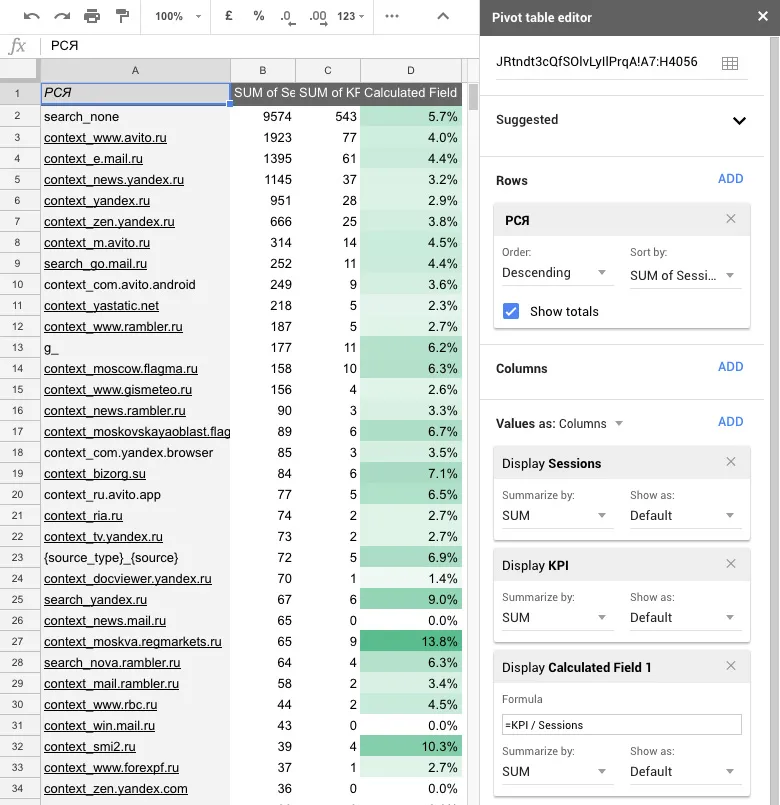Viewport: 780px width, 805px height.
Task: Click the 10.3% calculated field cell
Action: [411, 746]
